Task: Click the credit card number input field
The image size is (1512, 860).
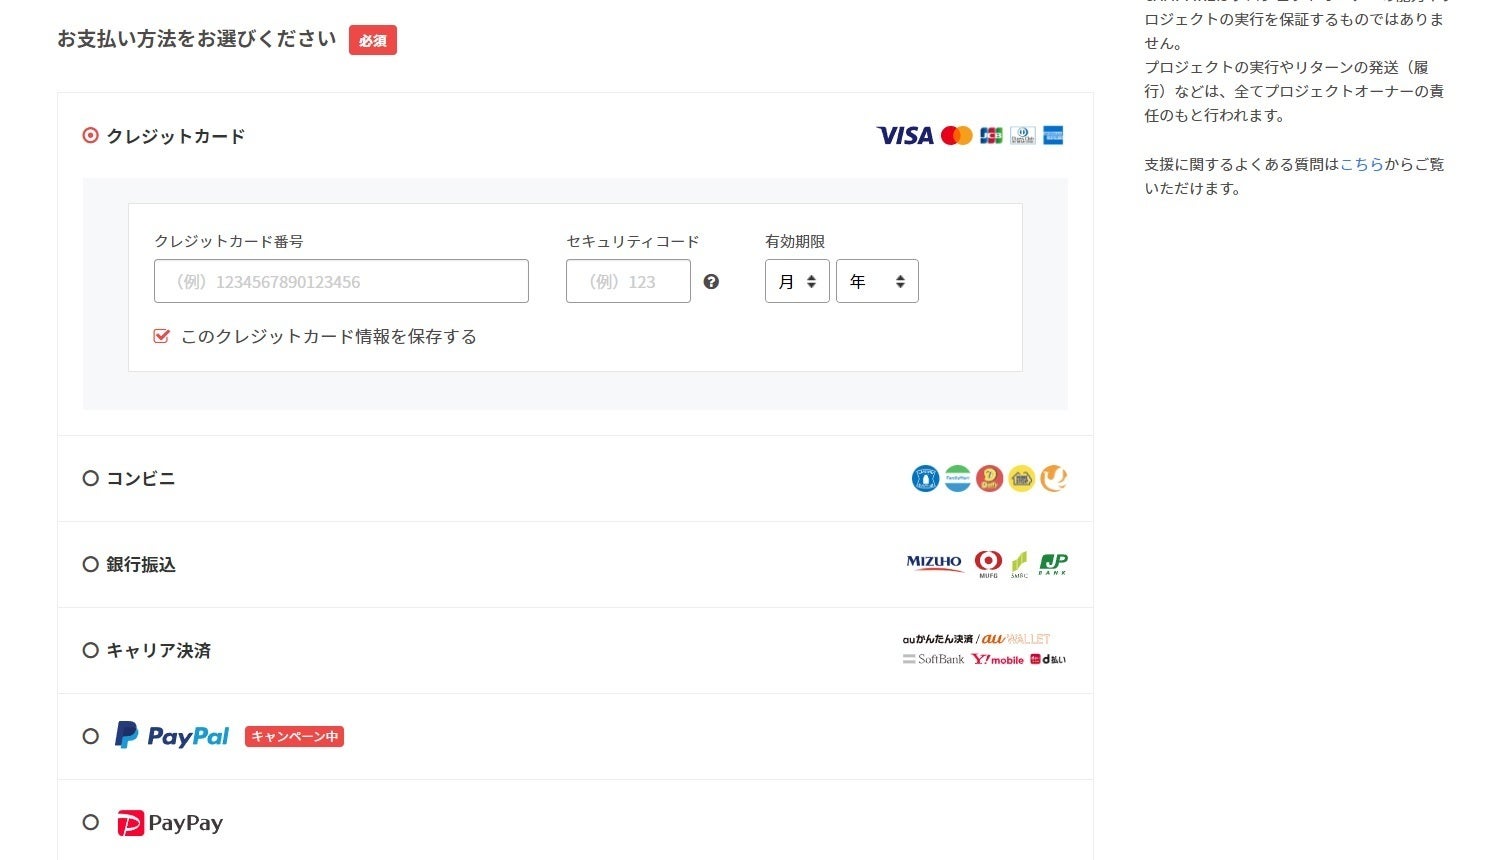Action: [x=341, y=282]
